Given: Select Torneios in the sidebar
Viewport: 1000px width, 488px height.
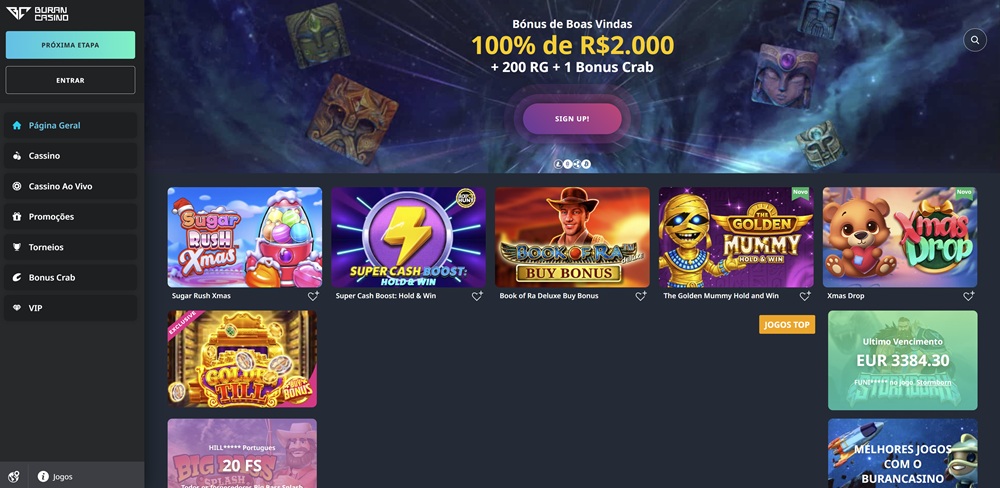Looking at the screenshot, I should 70,247.
